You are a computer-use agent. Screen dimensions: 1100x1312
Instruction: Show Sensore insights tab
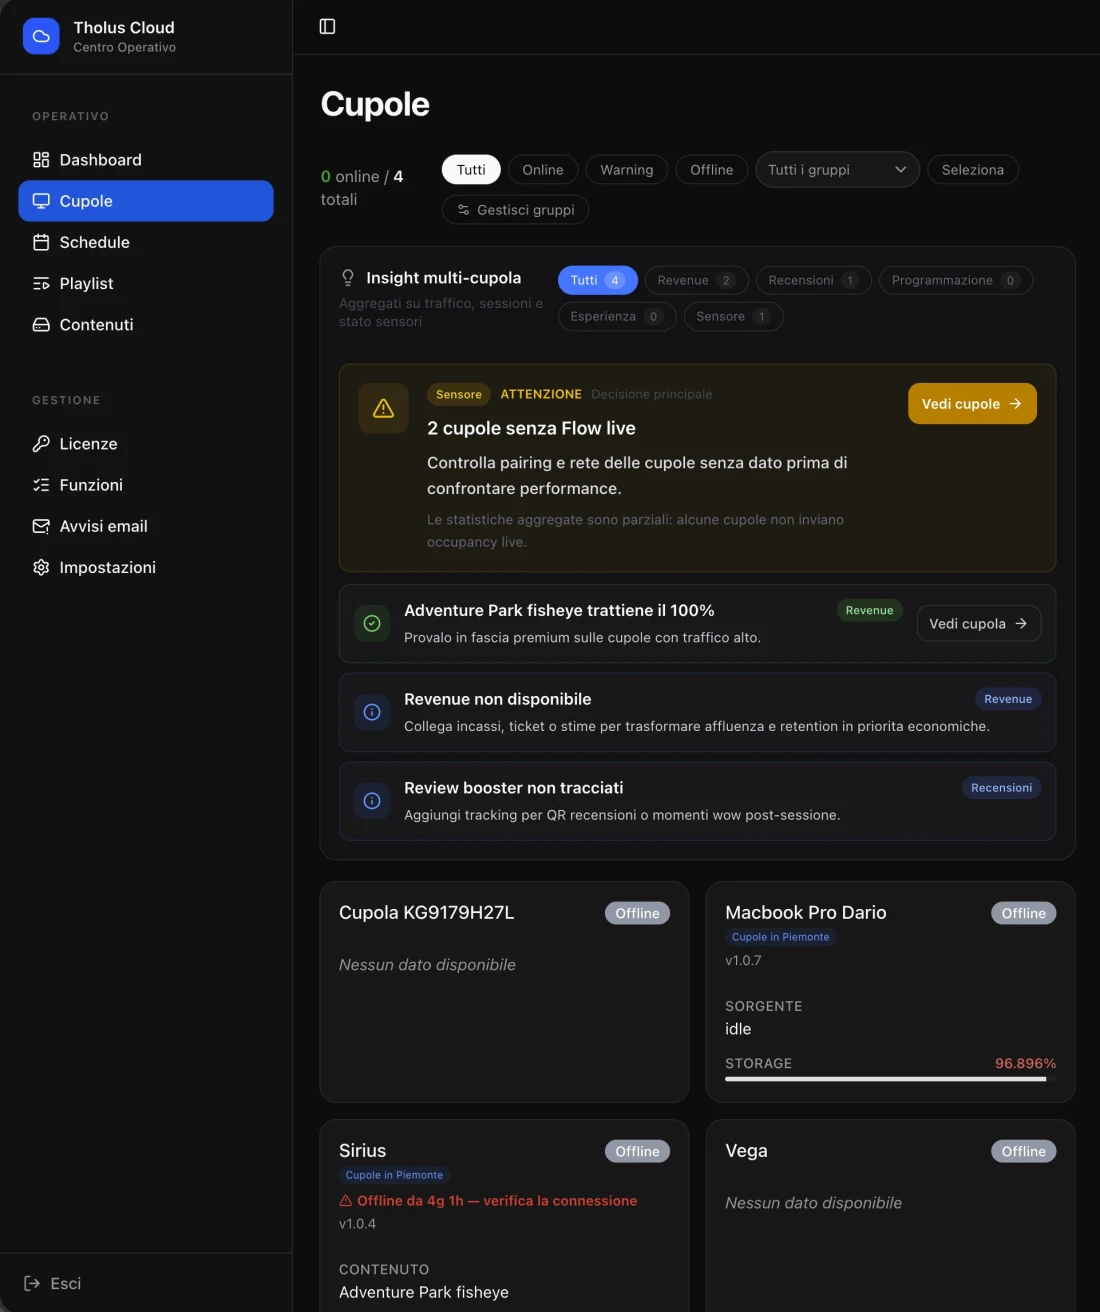733,316
